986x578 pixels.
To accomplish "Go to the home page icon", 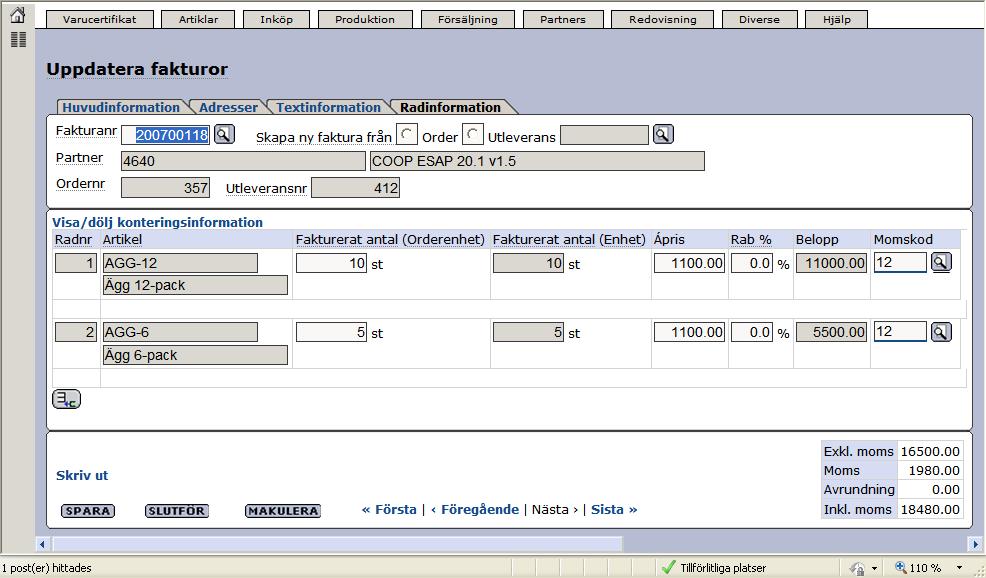I will (x=18, y=15).
